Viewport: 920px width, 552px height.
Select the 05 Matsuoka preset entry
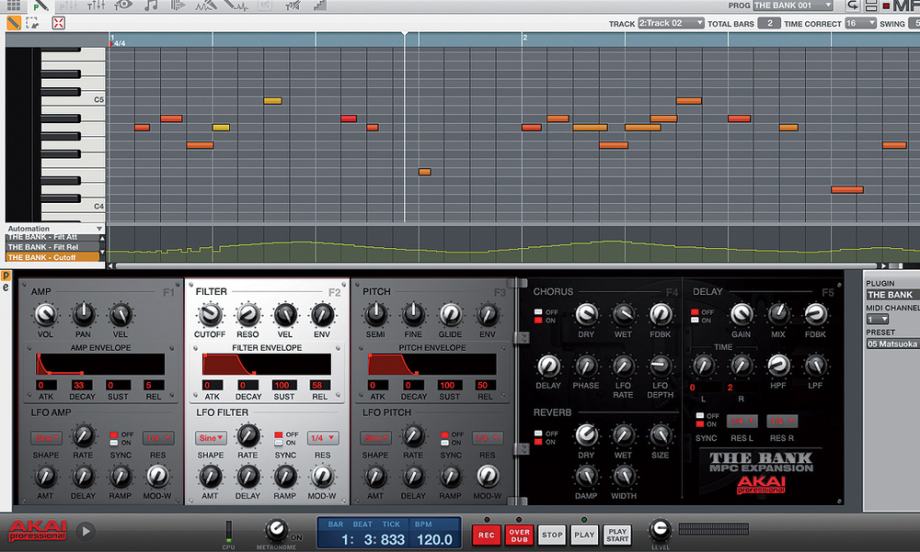892,343
